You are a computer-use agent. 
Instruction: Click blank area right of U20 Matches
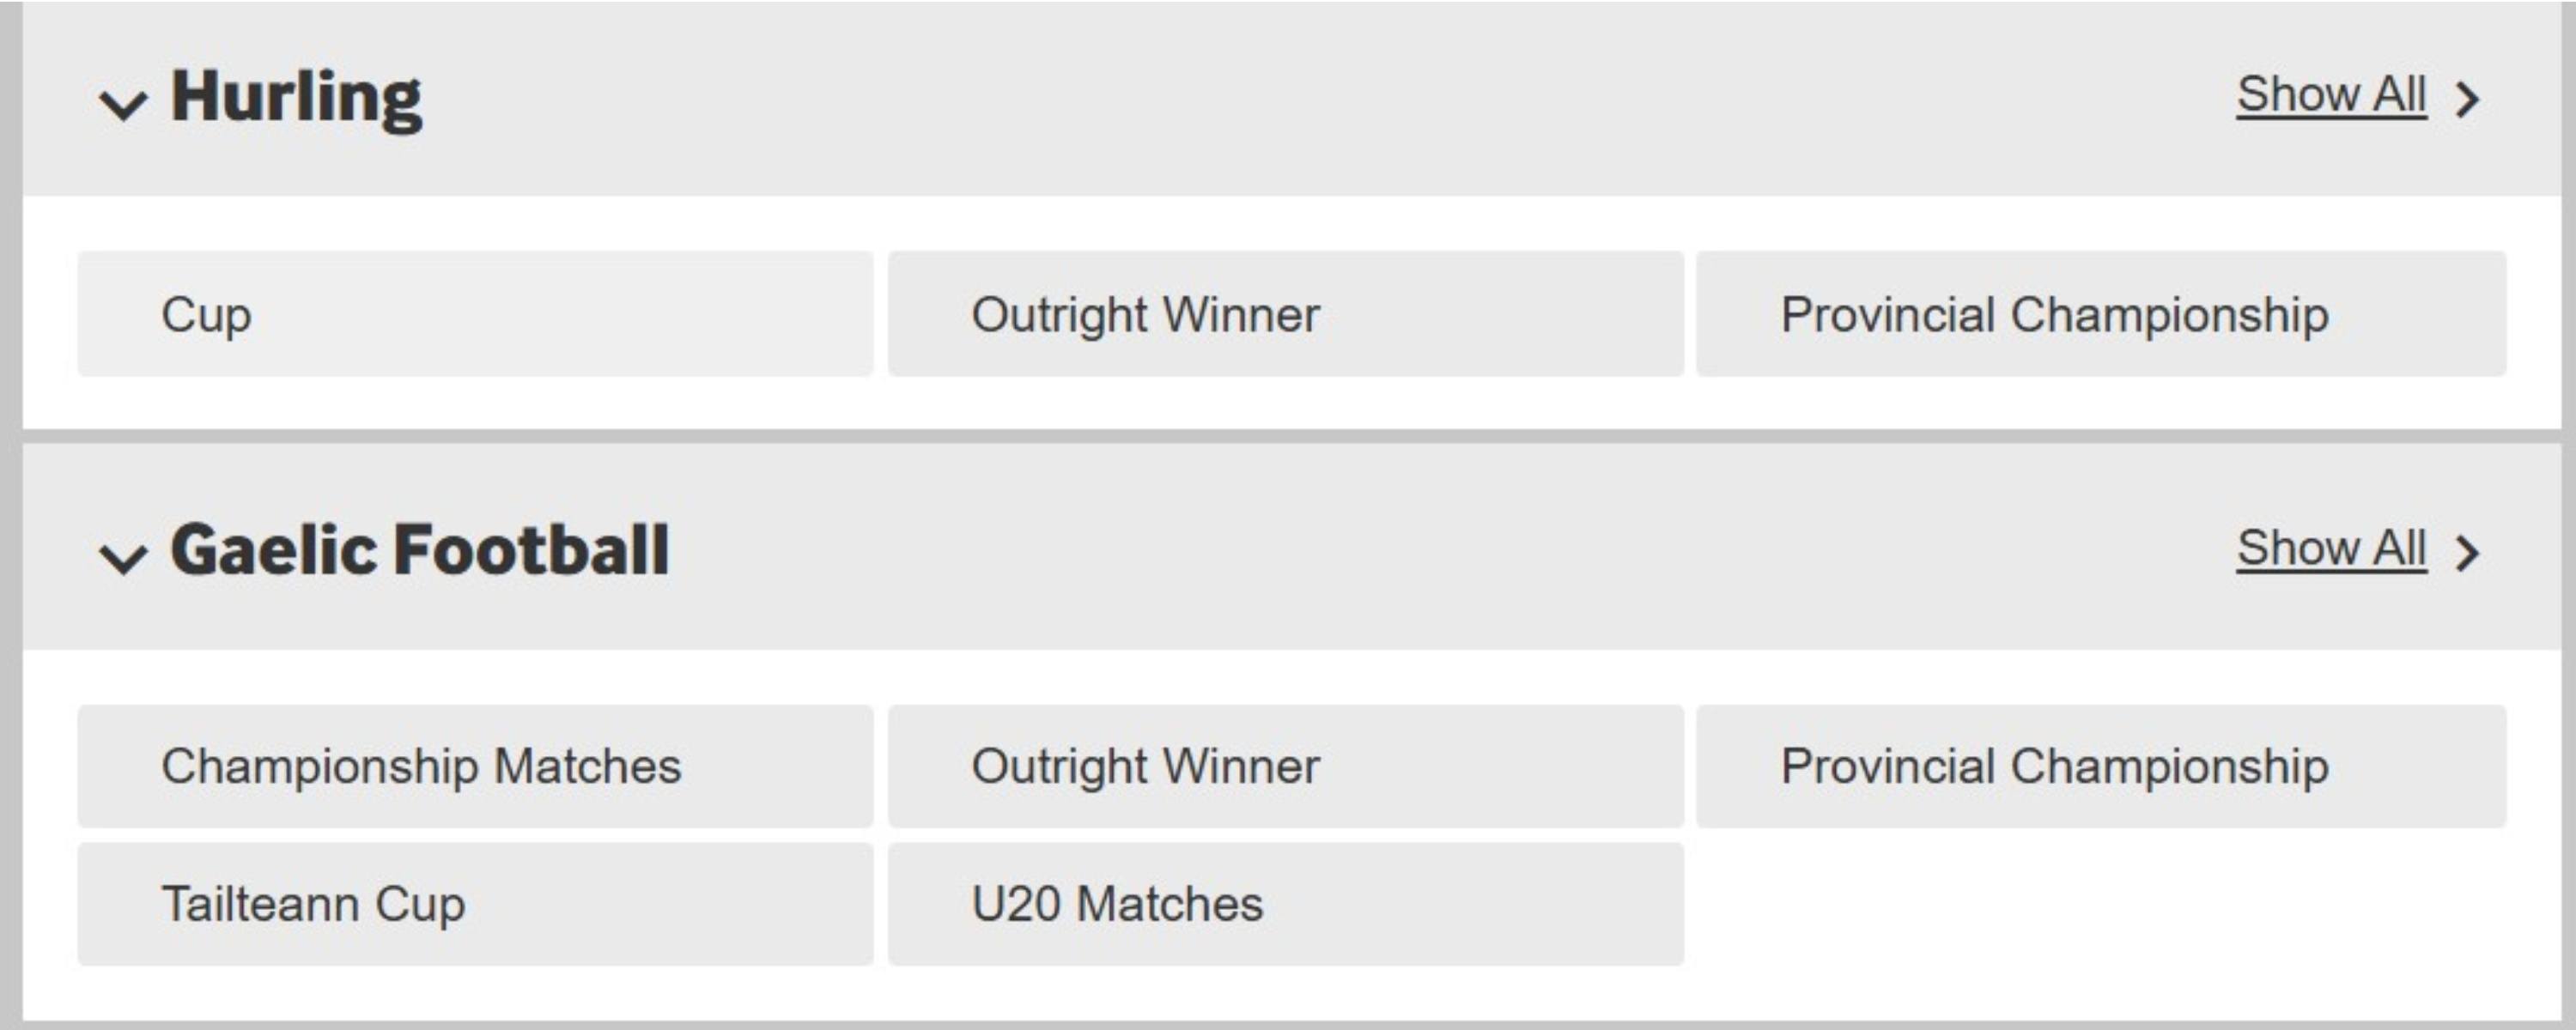[2100, 904]
